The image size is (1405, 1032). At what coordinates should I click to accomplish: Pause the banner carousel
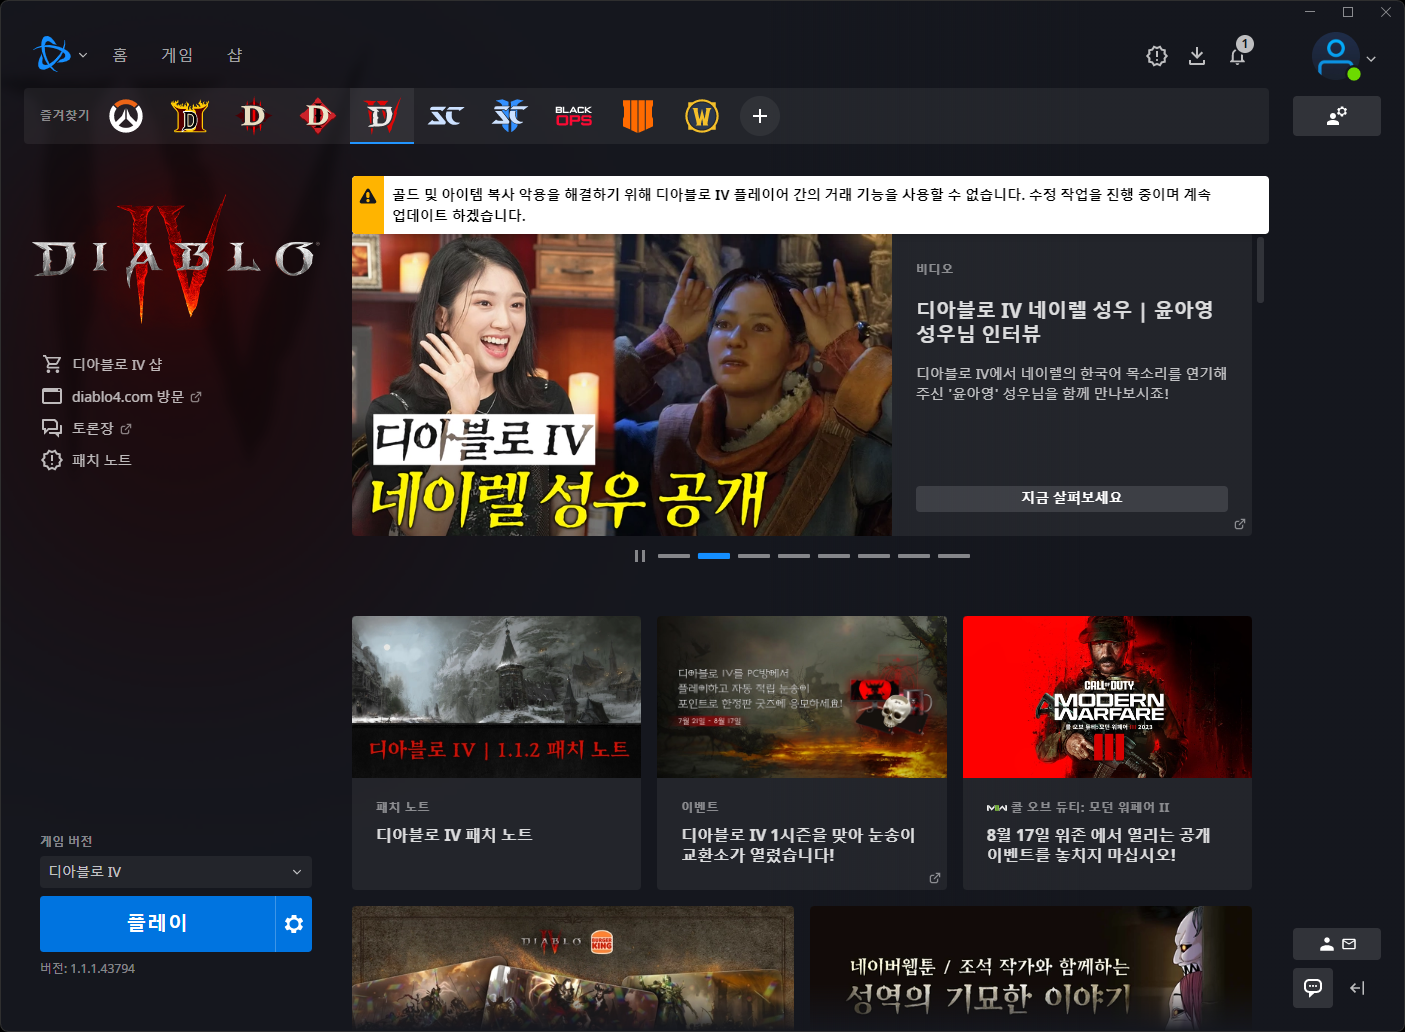pos(640,556)
